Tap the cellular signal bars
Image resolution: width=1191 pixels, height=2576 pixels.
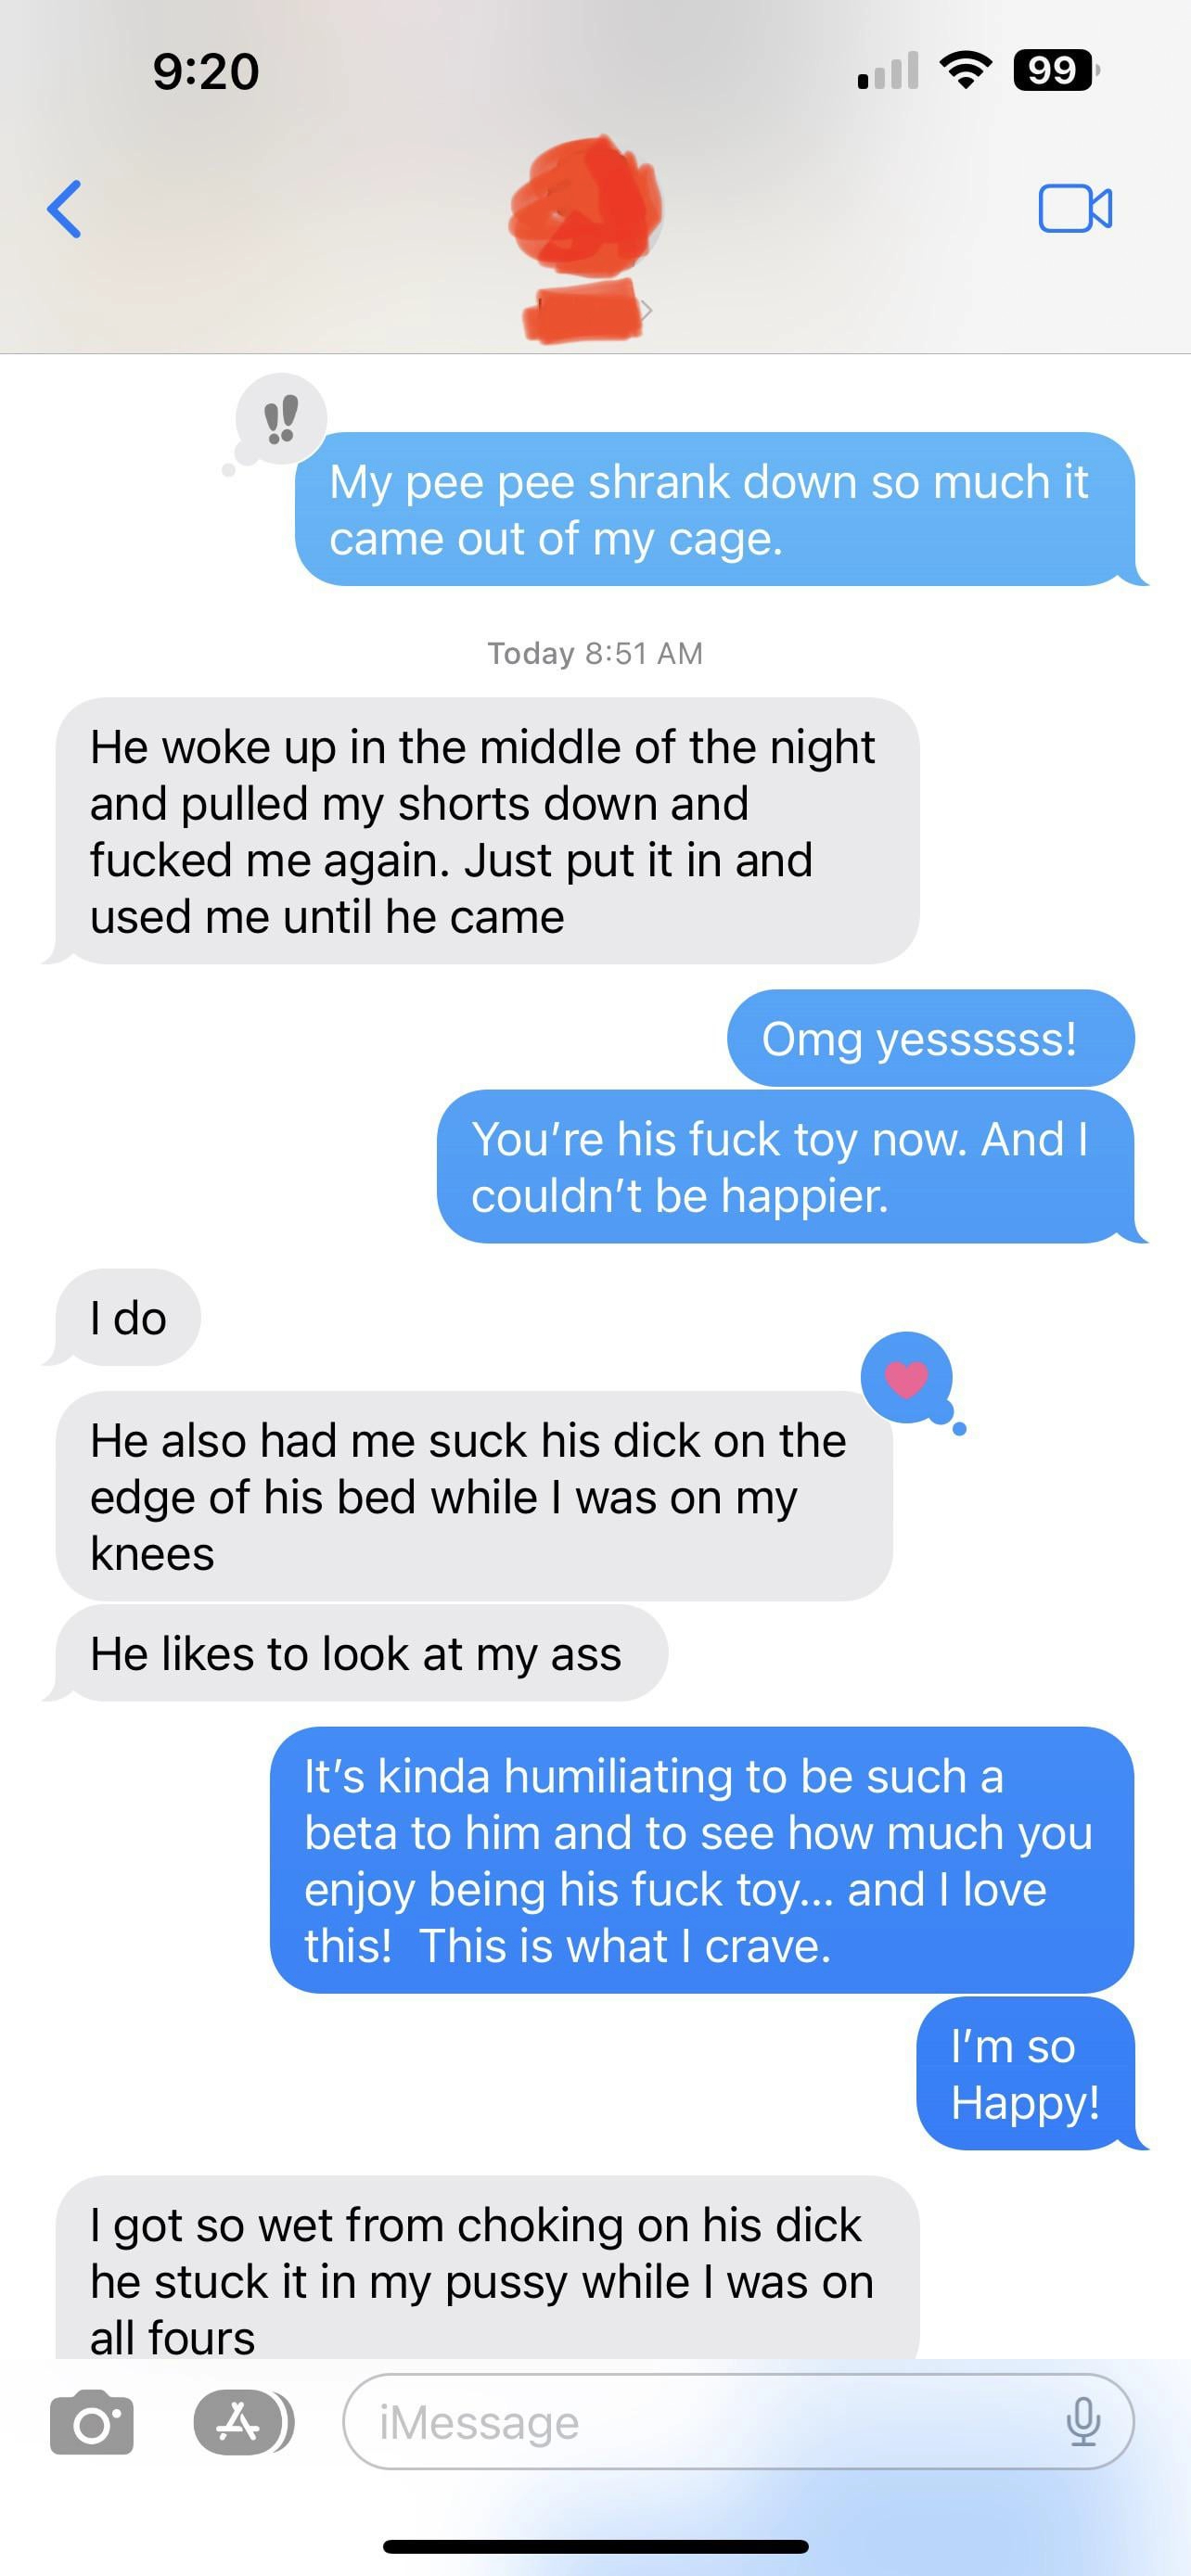[888, 71]
